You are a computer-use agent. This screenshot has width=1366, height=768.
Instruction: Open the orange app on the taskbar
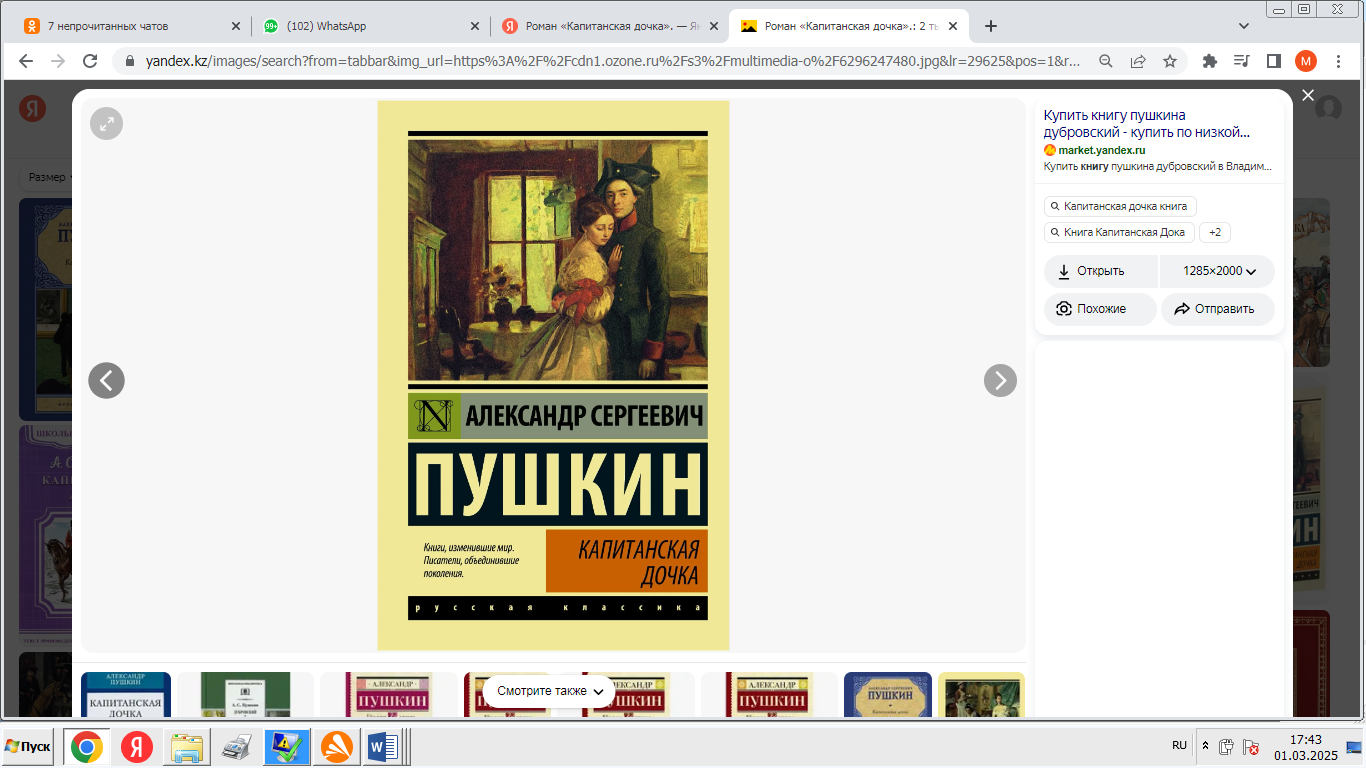click(x=337, y=747)
